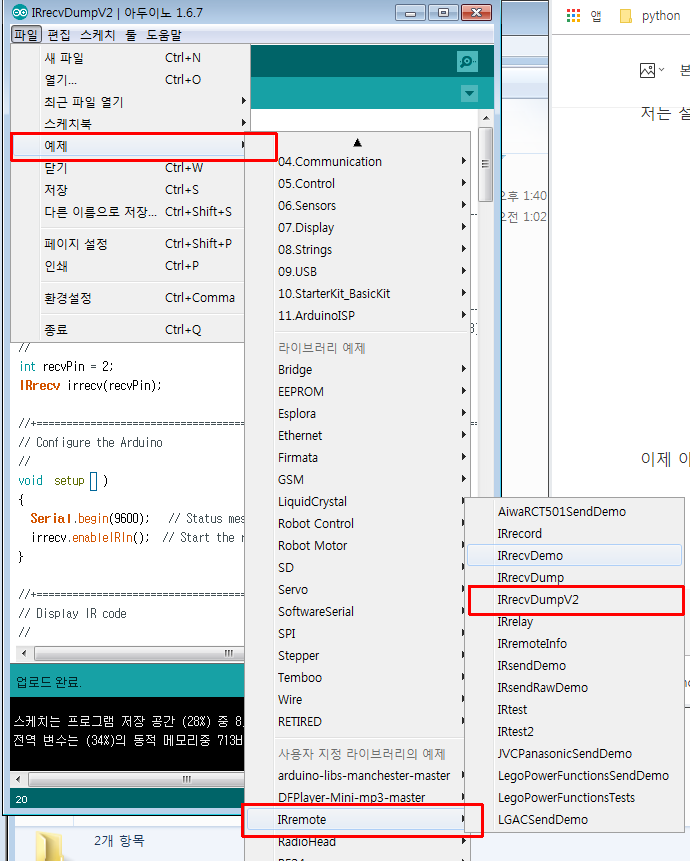Image resolution: width=690 pixels, height=861 pixels.
Task: Open the python bookmark folder
Action: click(x=650, y=15)
